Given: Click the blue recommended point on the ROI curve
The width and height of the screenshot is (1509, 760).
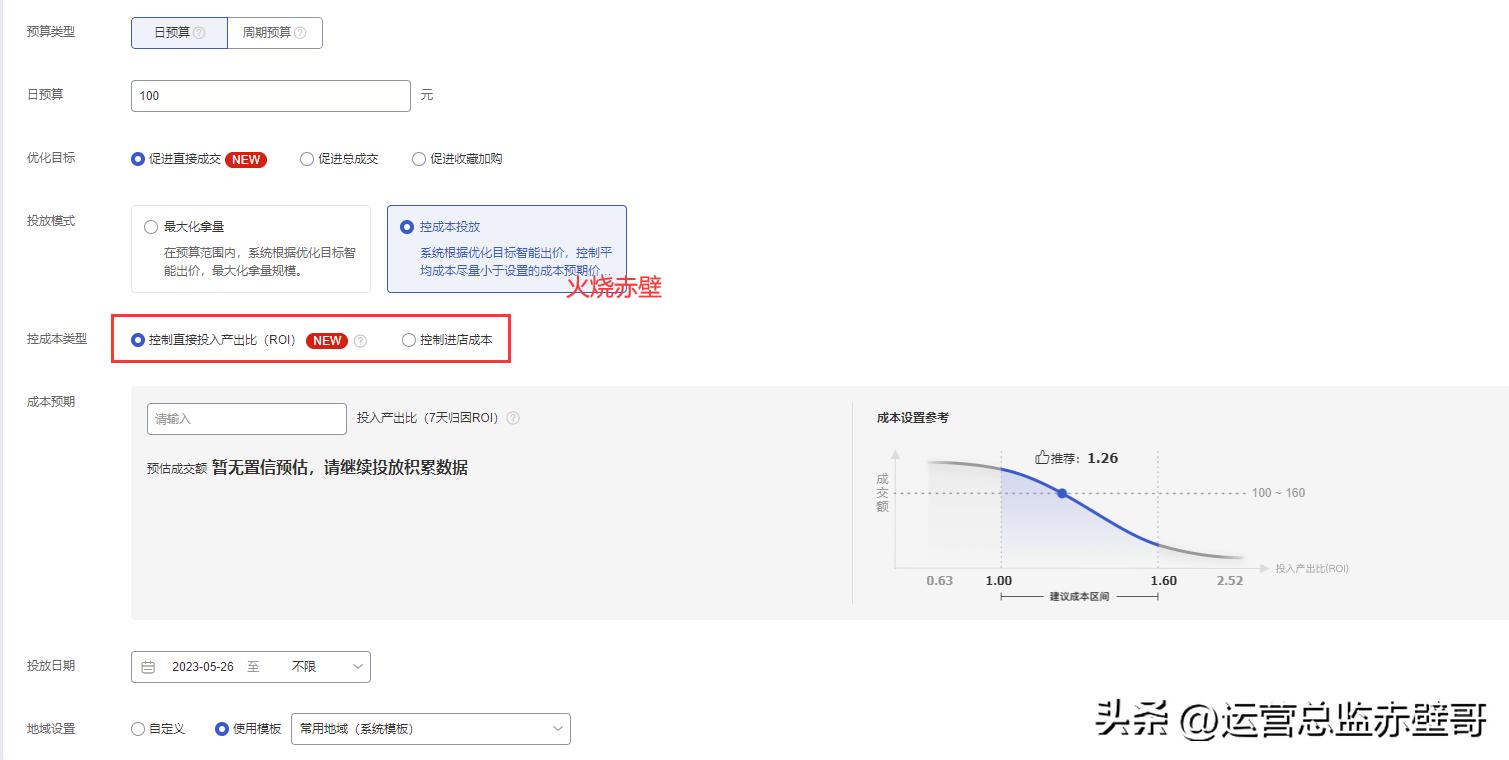Looking at the screenshot, I should [x=1062, y=493].
